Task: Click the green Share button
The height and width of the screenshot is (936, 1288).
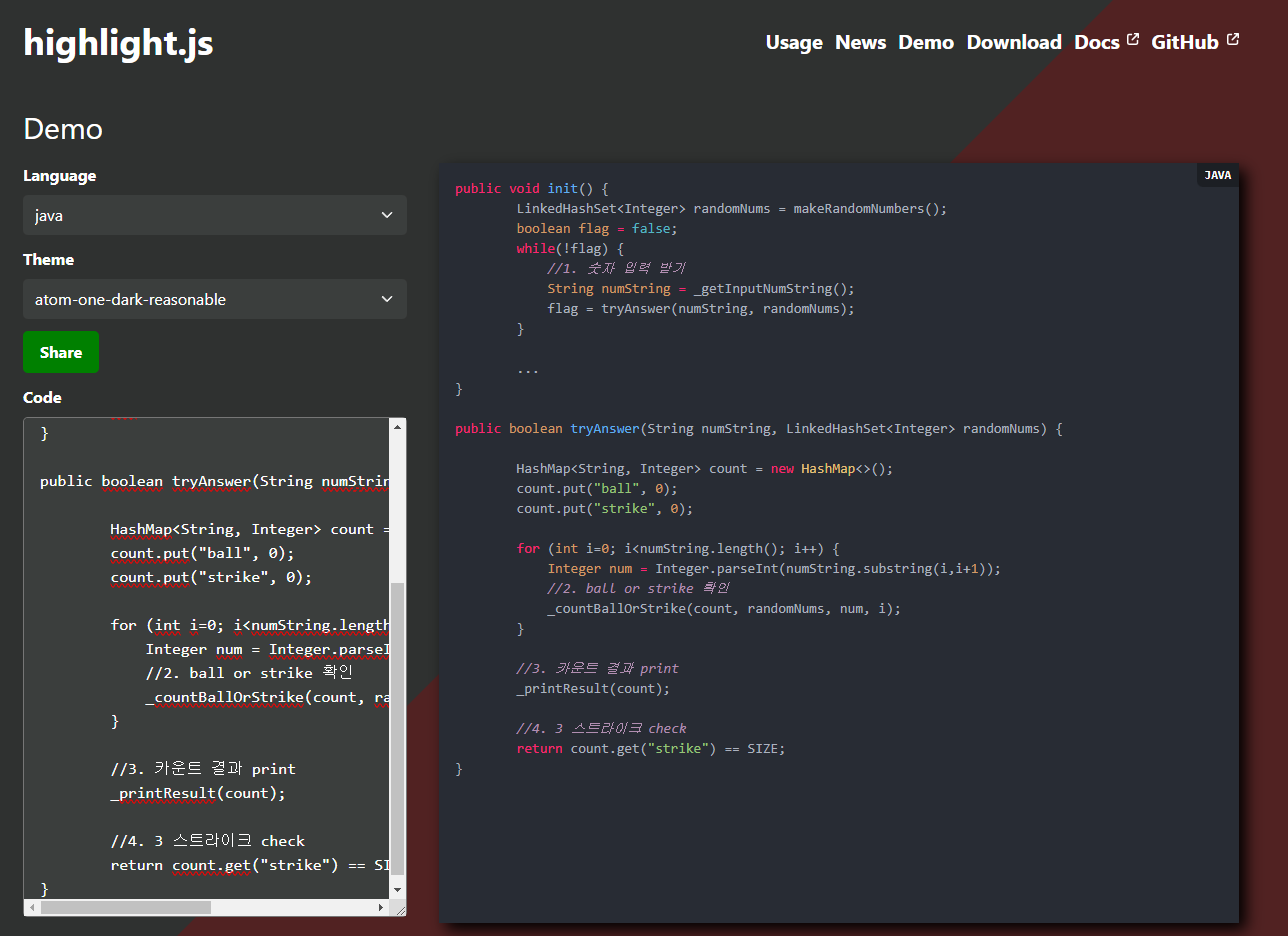Action: 61,352
